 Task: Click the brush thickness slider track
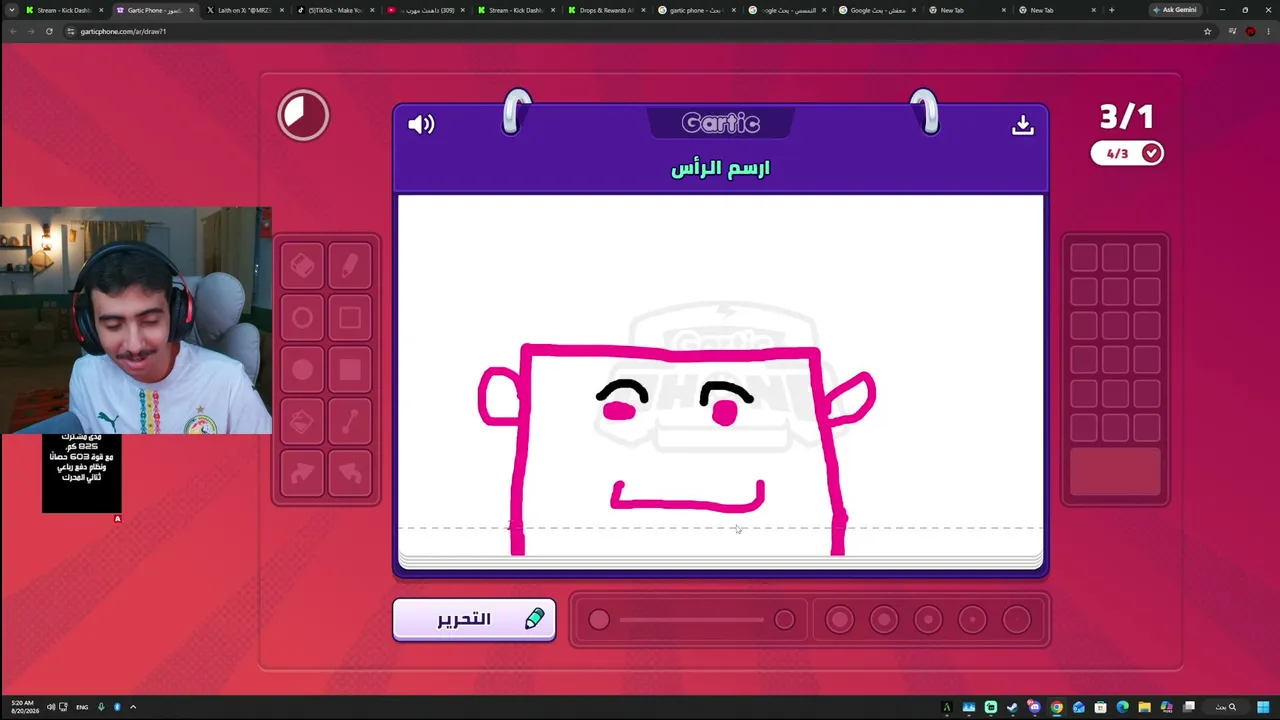[x=691, y=620]
